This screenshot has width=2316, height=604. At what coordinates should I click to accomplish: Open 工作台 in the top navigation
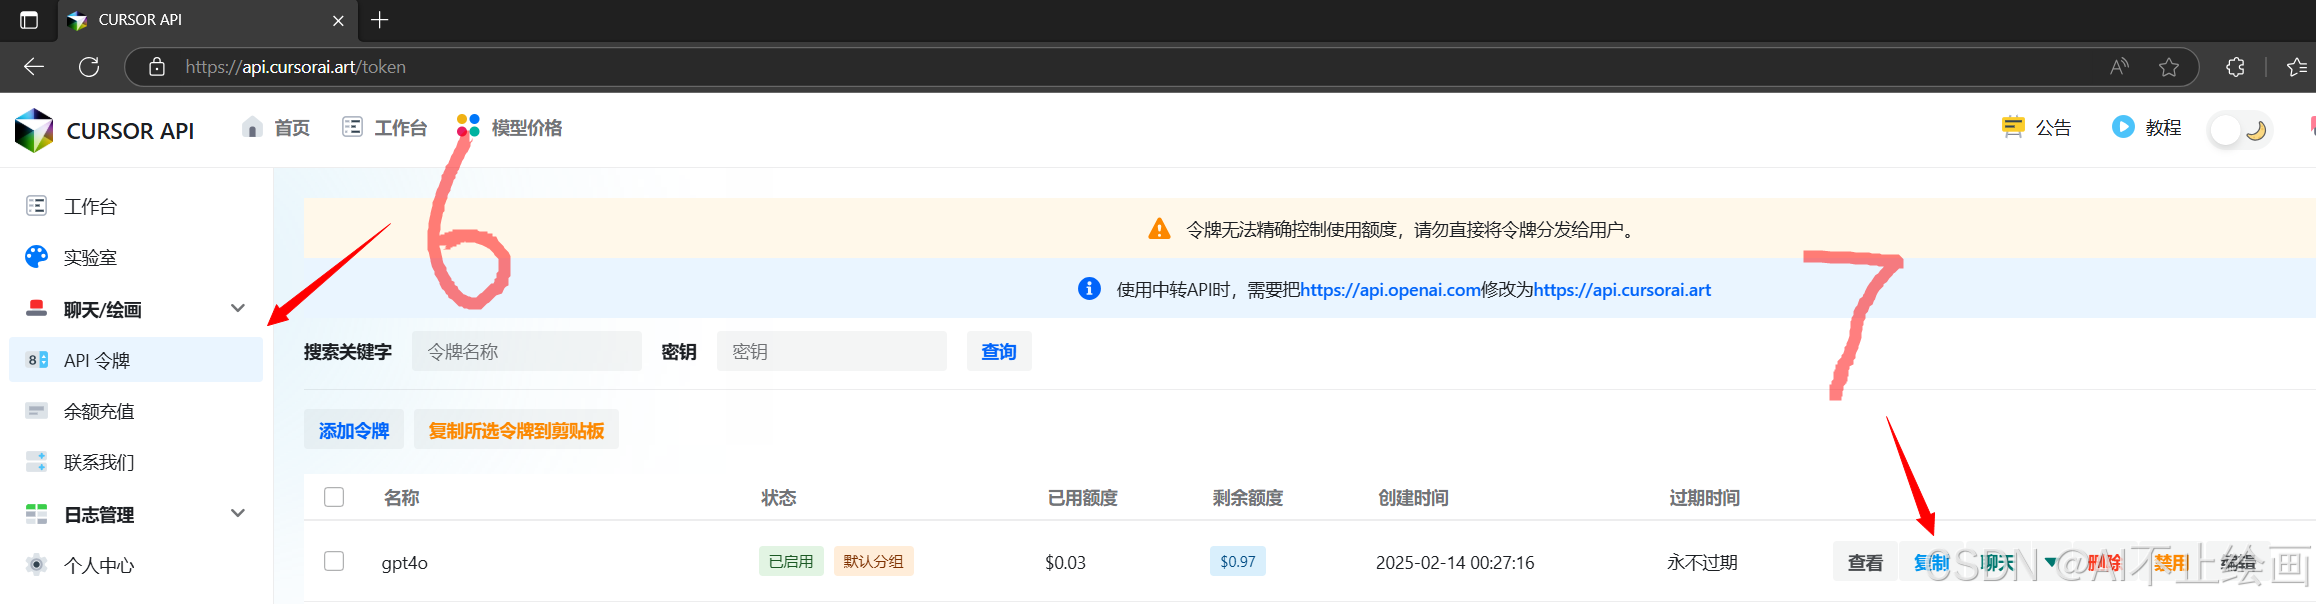click(x=400, y=128)
